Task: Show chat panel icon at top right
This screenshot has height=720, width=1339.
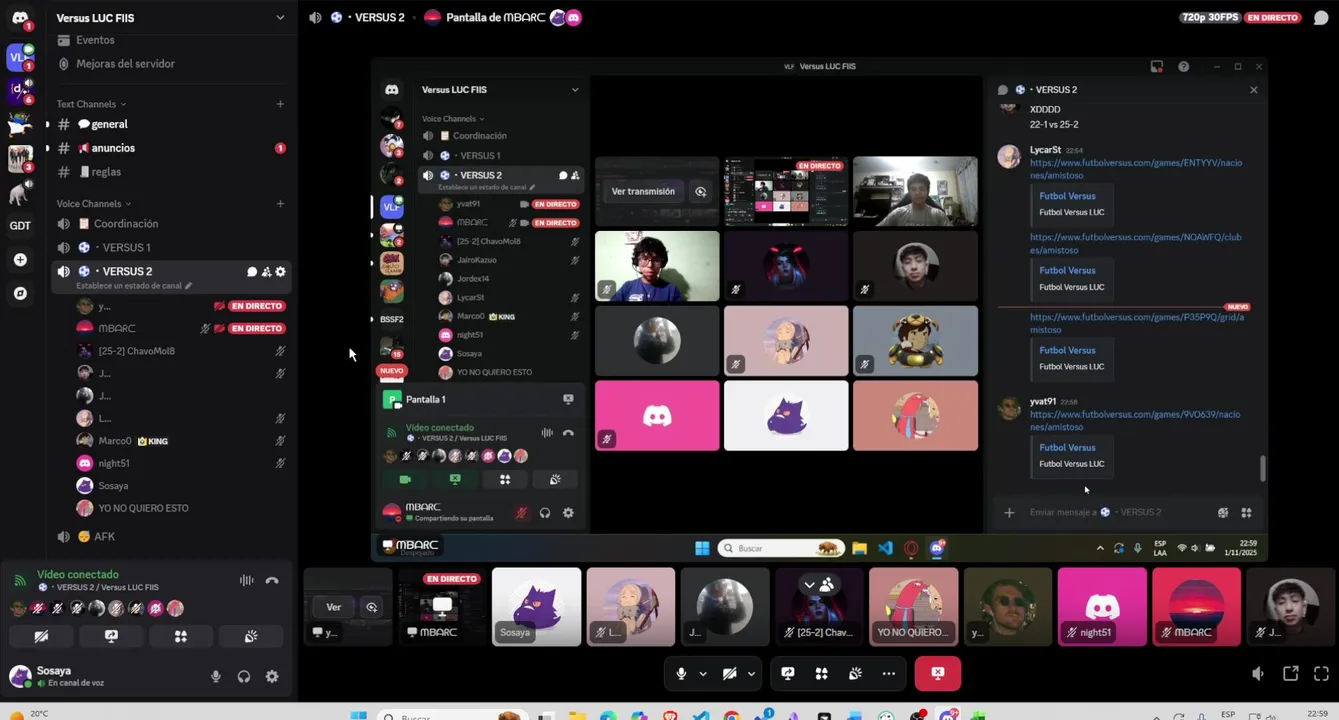Action: (x=1320, y=18)
